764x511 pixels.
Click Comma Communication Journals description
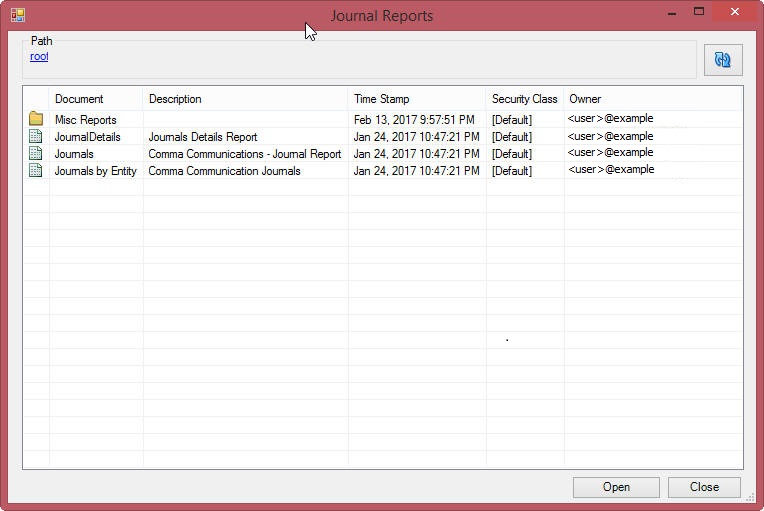[x=224, y=171]
